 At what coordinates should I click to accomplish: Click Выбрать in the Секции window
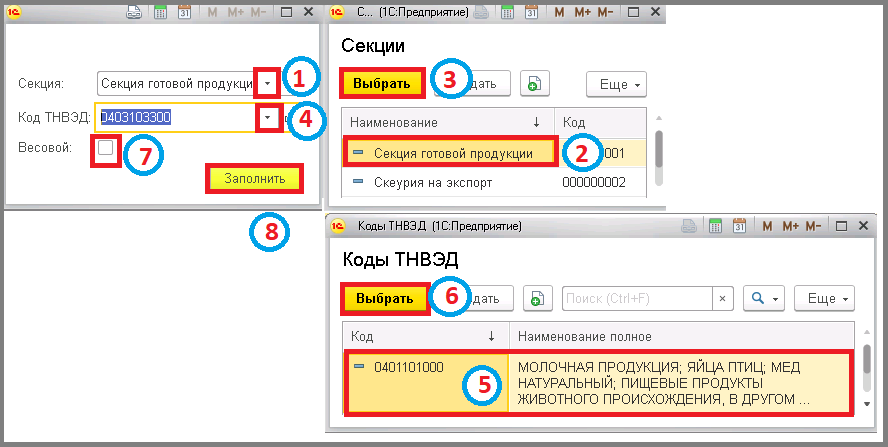point(382,84)
